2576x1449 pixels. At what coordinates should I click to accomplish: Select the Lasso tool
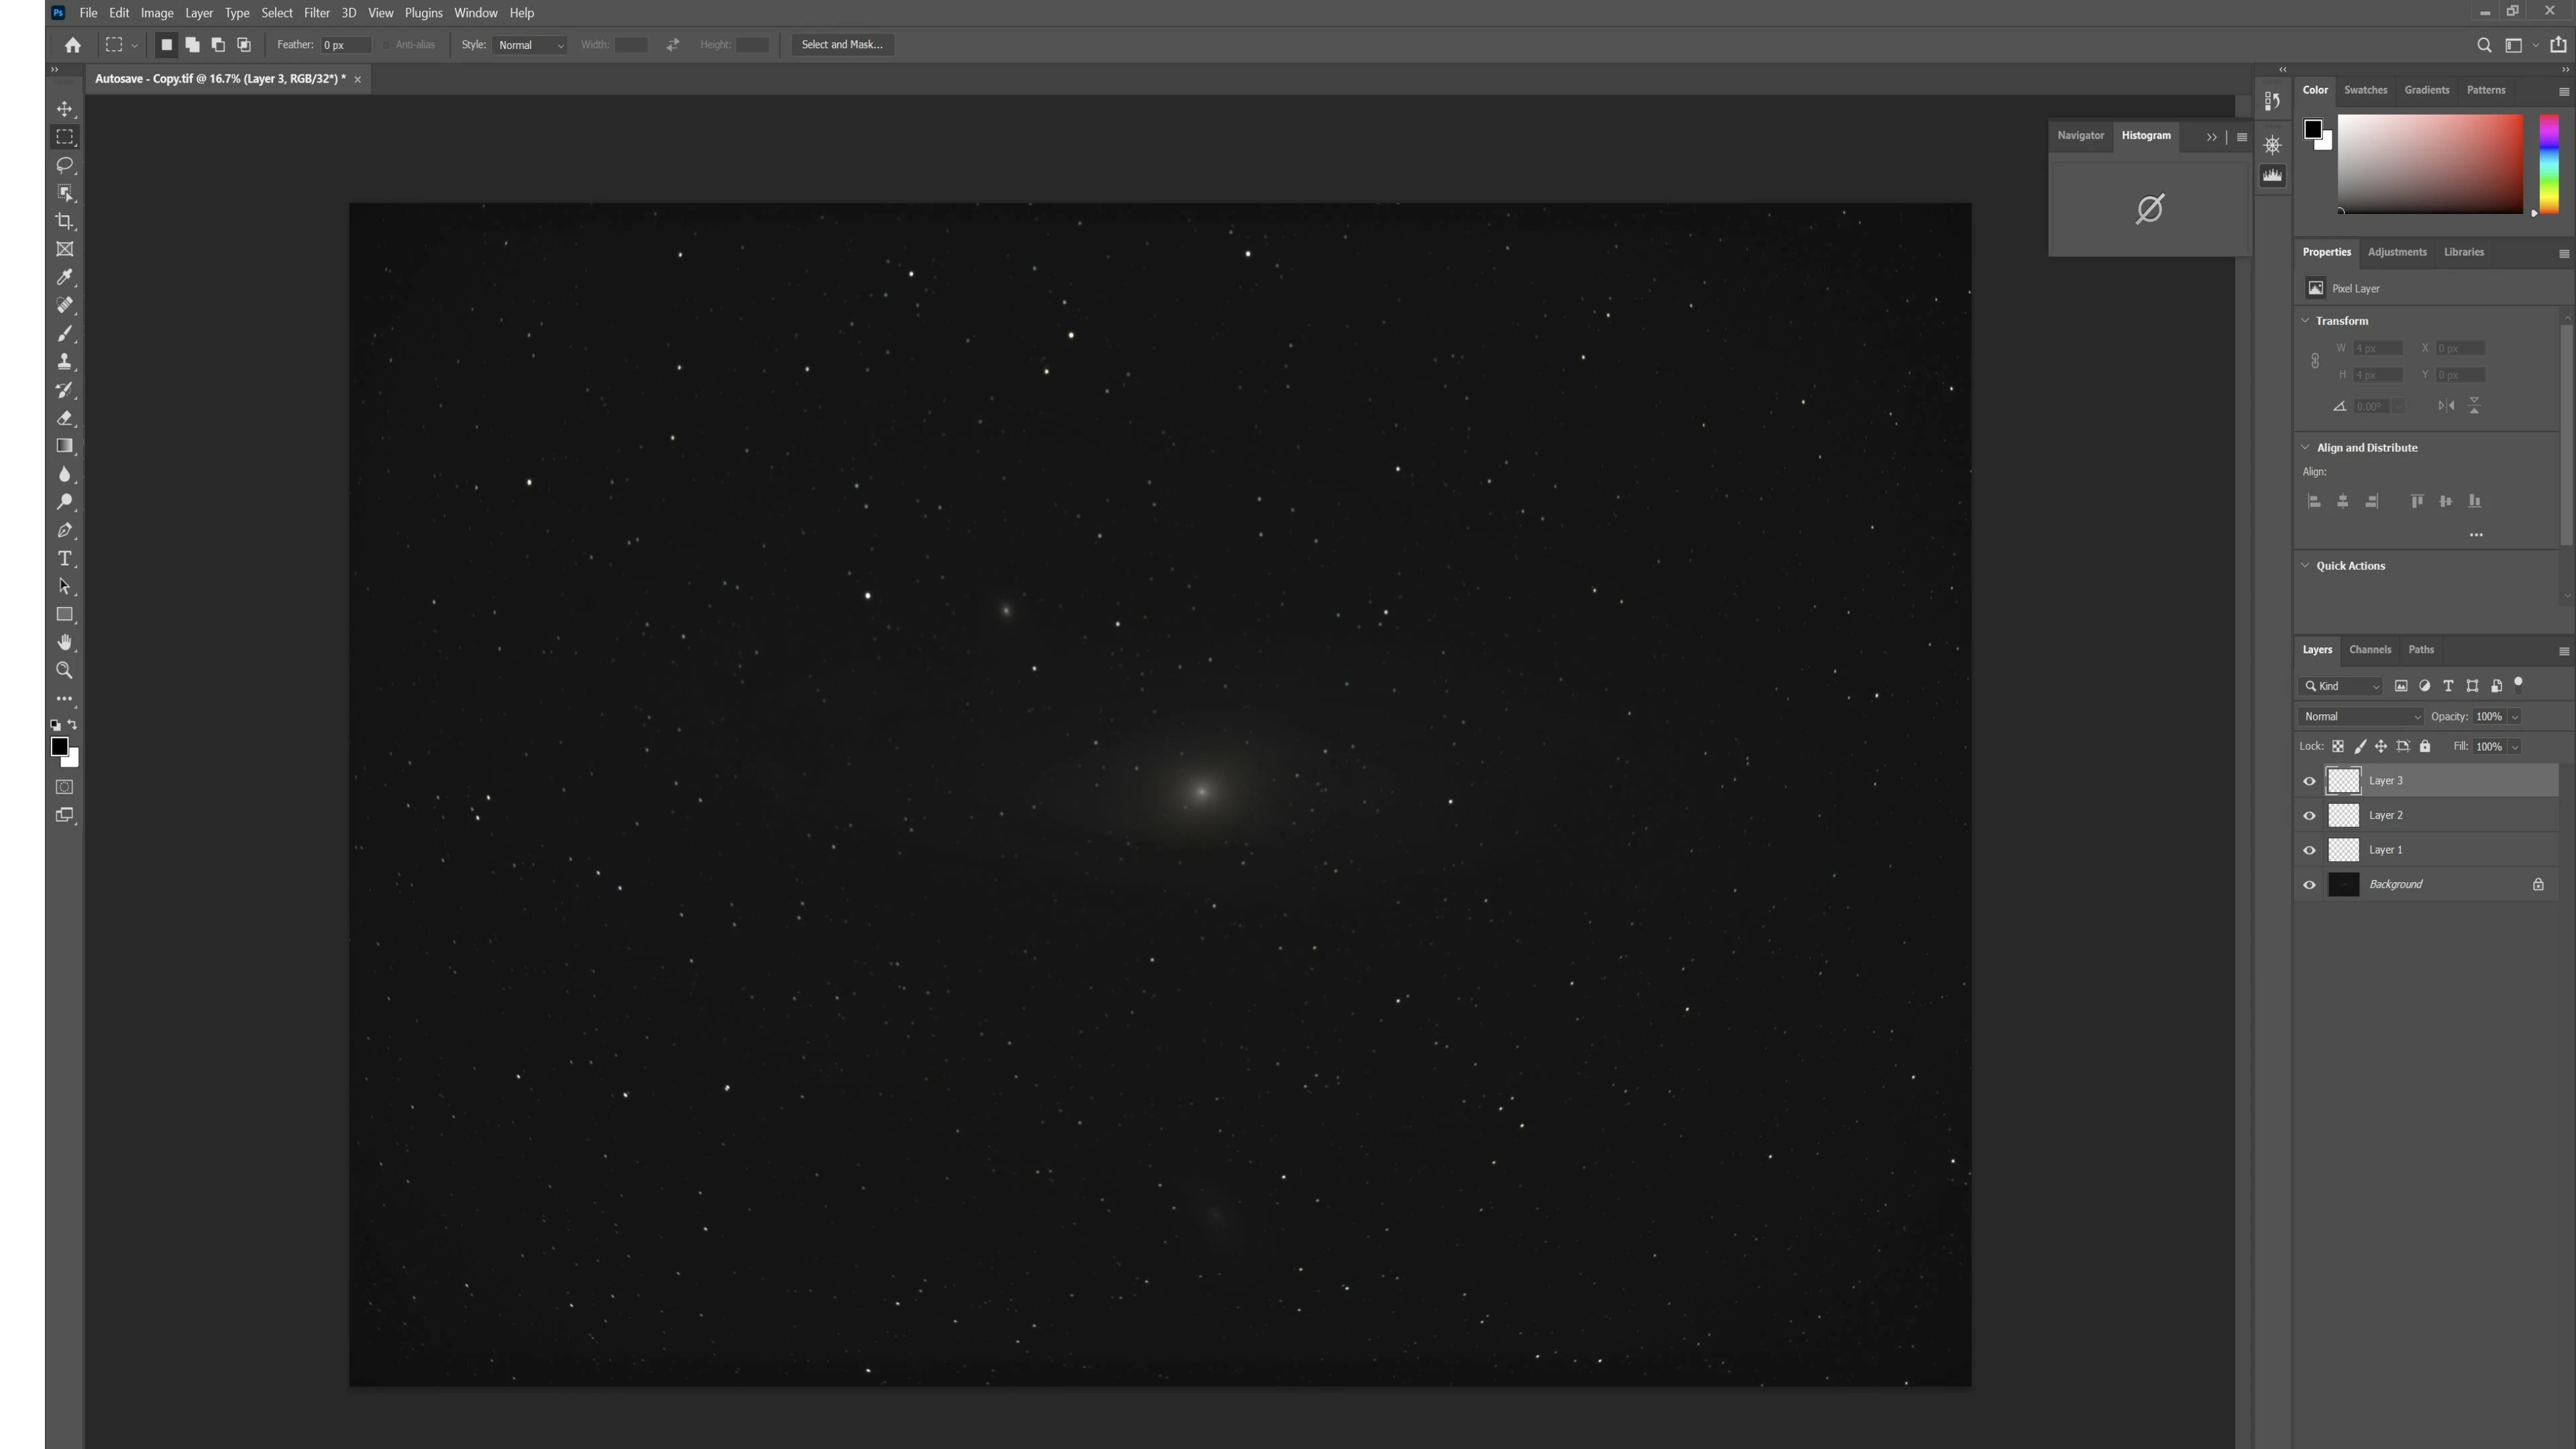point(64,165)
